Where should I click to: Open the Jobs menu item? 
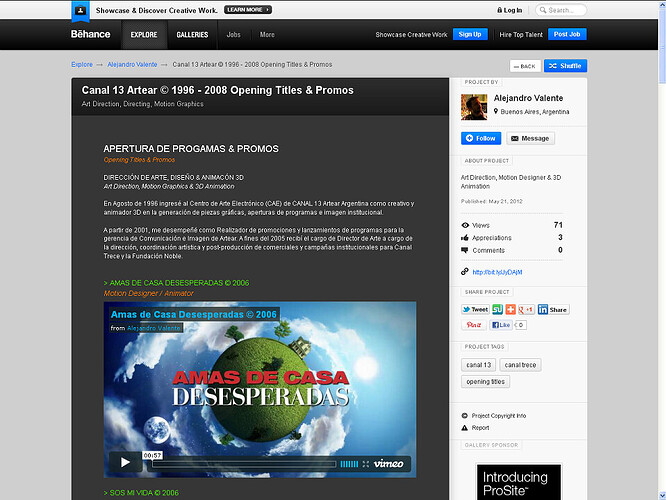[234, 35]
